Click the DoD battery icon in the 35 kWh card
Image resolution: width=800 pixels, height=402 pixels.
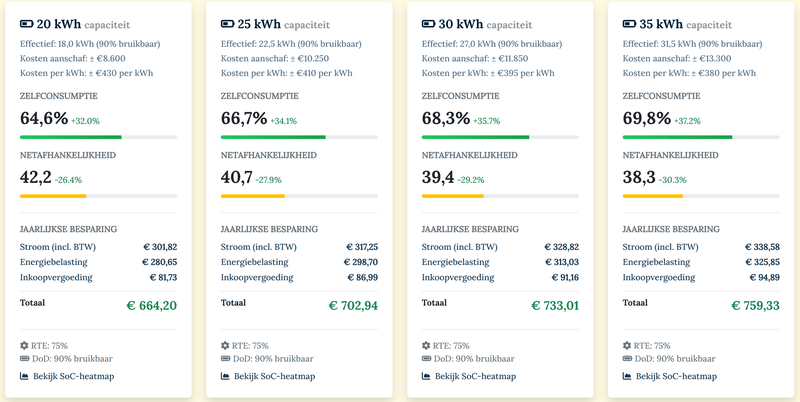627,358
